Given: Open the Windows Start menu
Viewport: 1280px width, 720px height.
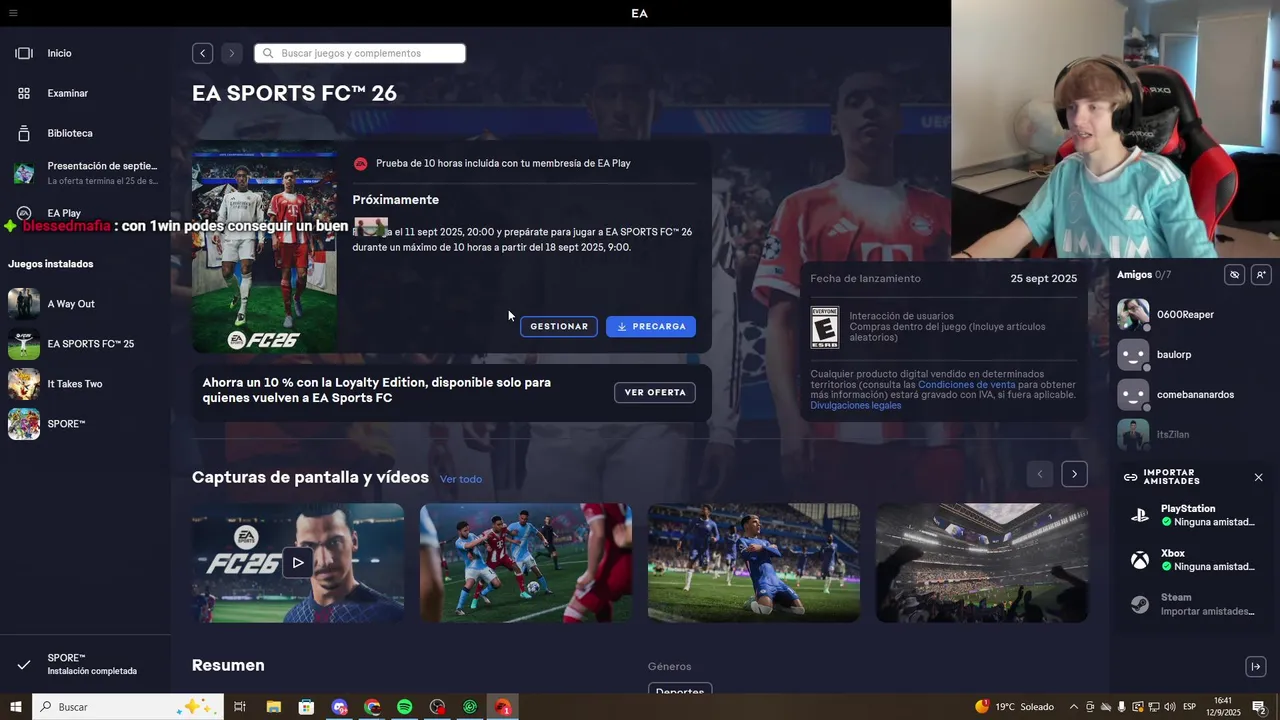Looking at the screenshot, I should click(16, 707).
